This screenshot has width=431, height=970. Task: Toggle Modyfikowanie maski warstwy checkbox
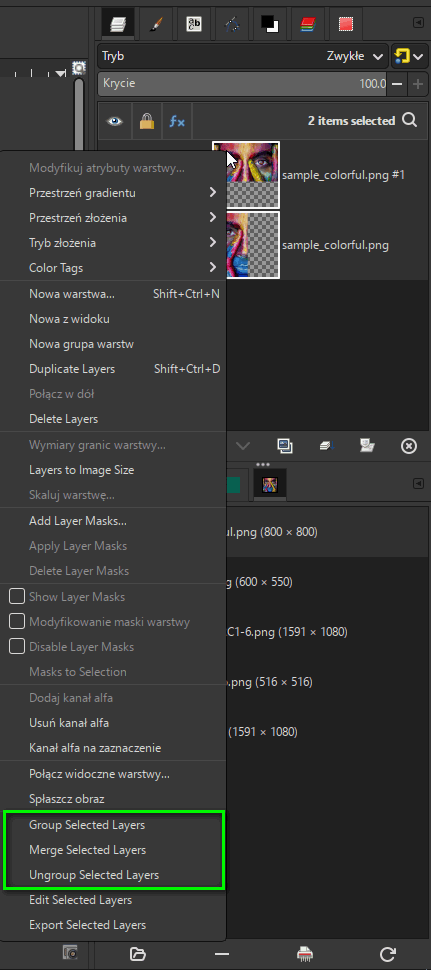click(17, 621)
